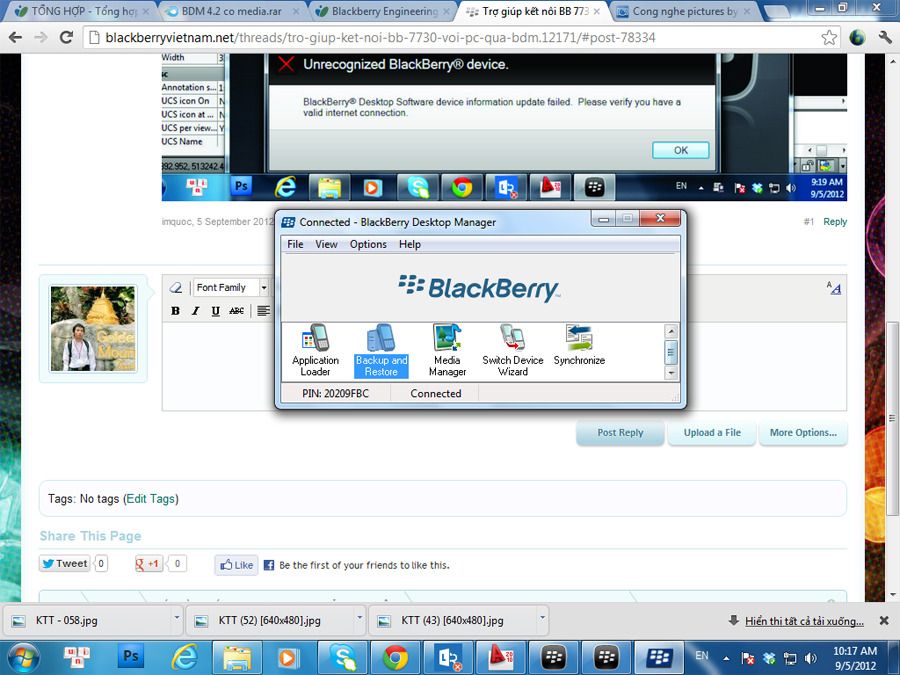Click the Remove Formatting eraser icon
The height and width of the screenshot is (675, 900).
pyautogui.click(x=176, y=288)
